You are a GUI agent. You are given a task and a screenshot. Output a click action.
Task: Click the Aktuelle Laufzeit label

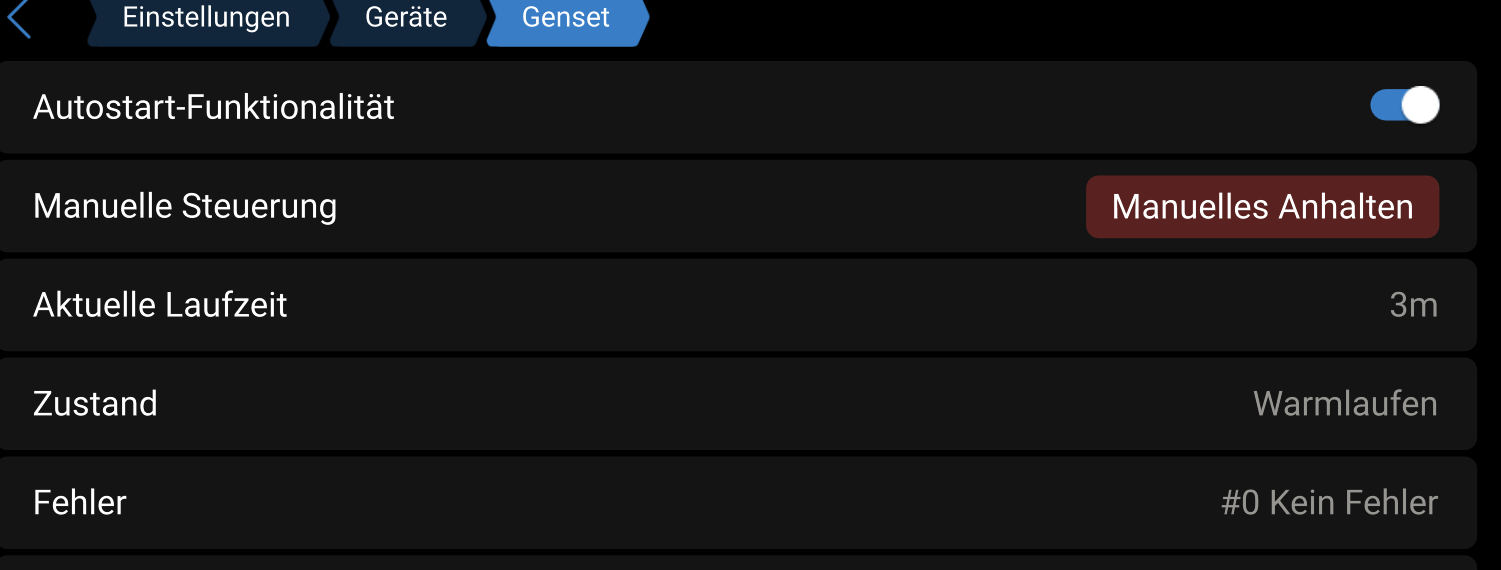point(160,305)
